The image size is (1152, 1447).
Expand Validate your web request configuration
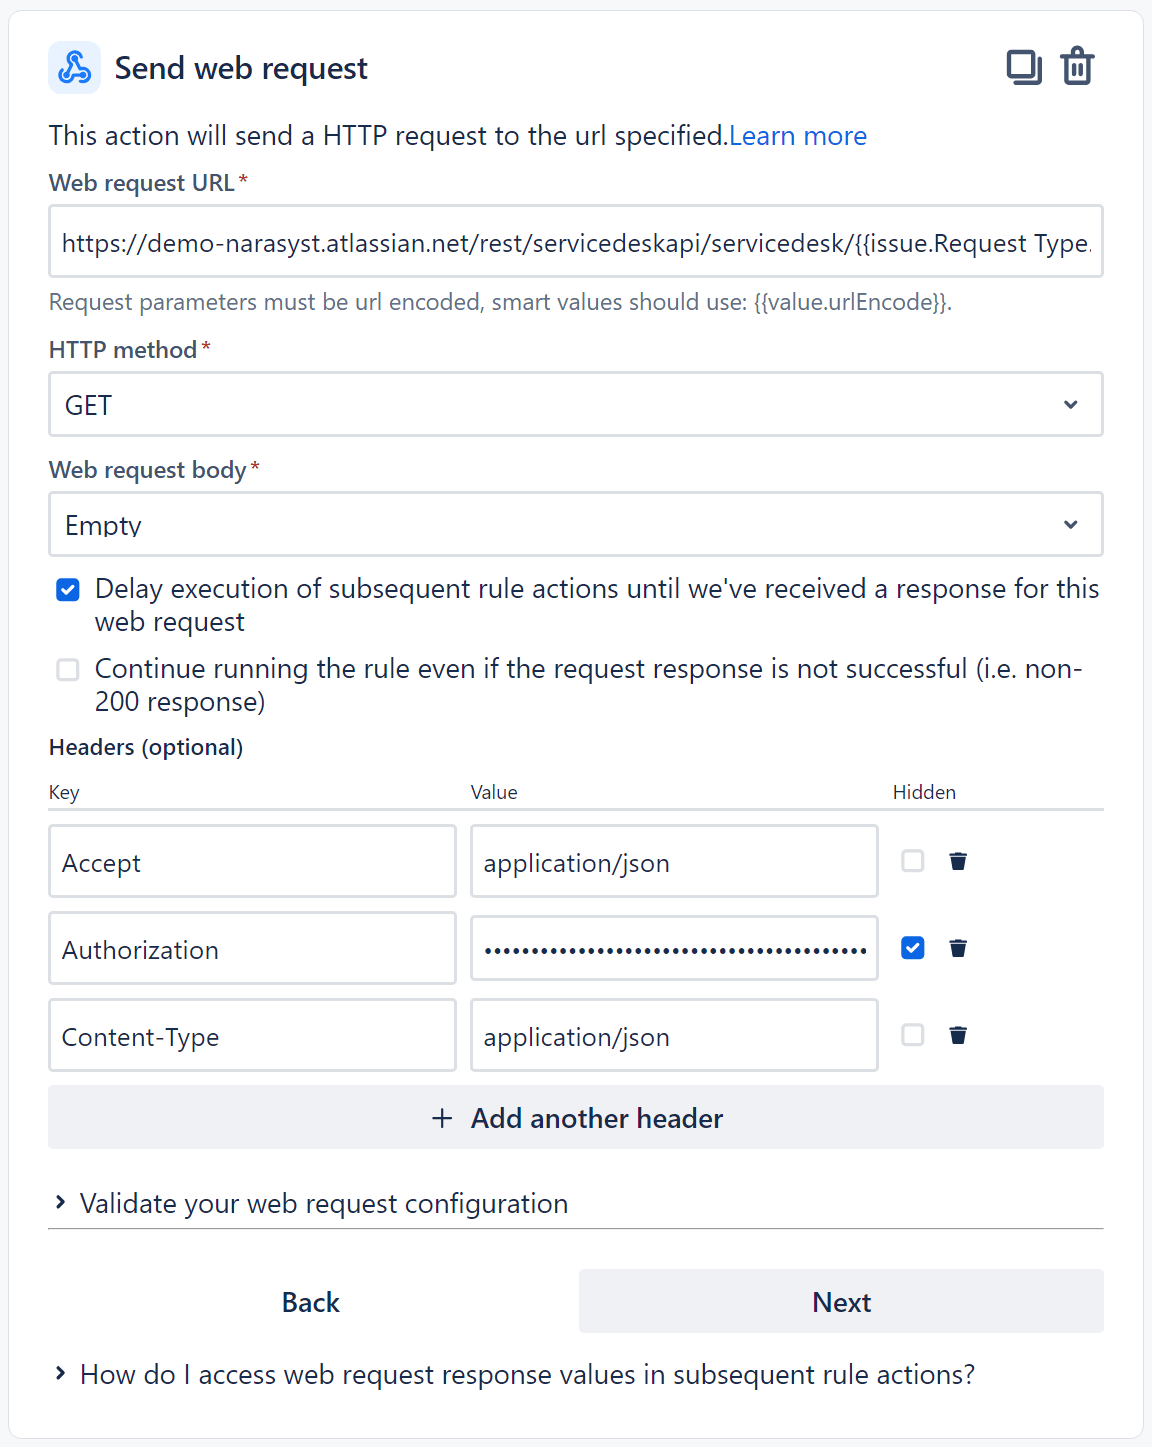click(323, 1203)
